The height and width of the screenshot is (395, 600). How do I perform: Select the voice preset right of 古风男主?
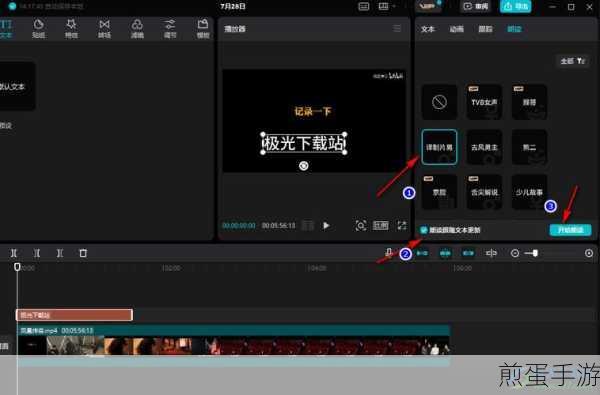click(529, 147)
